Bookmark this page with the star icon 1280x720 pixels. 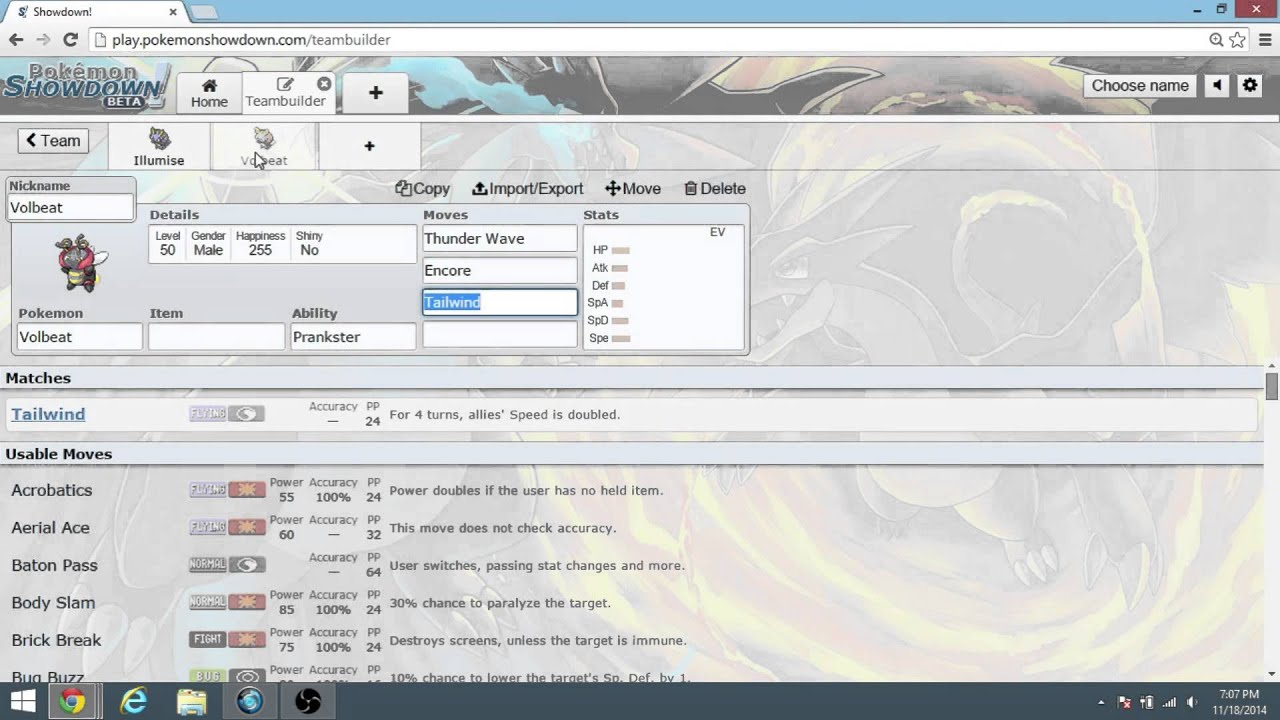pos(1238,40)
